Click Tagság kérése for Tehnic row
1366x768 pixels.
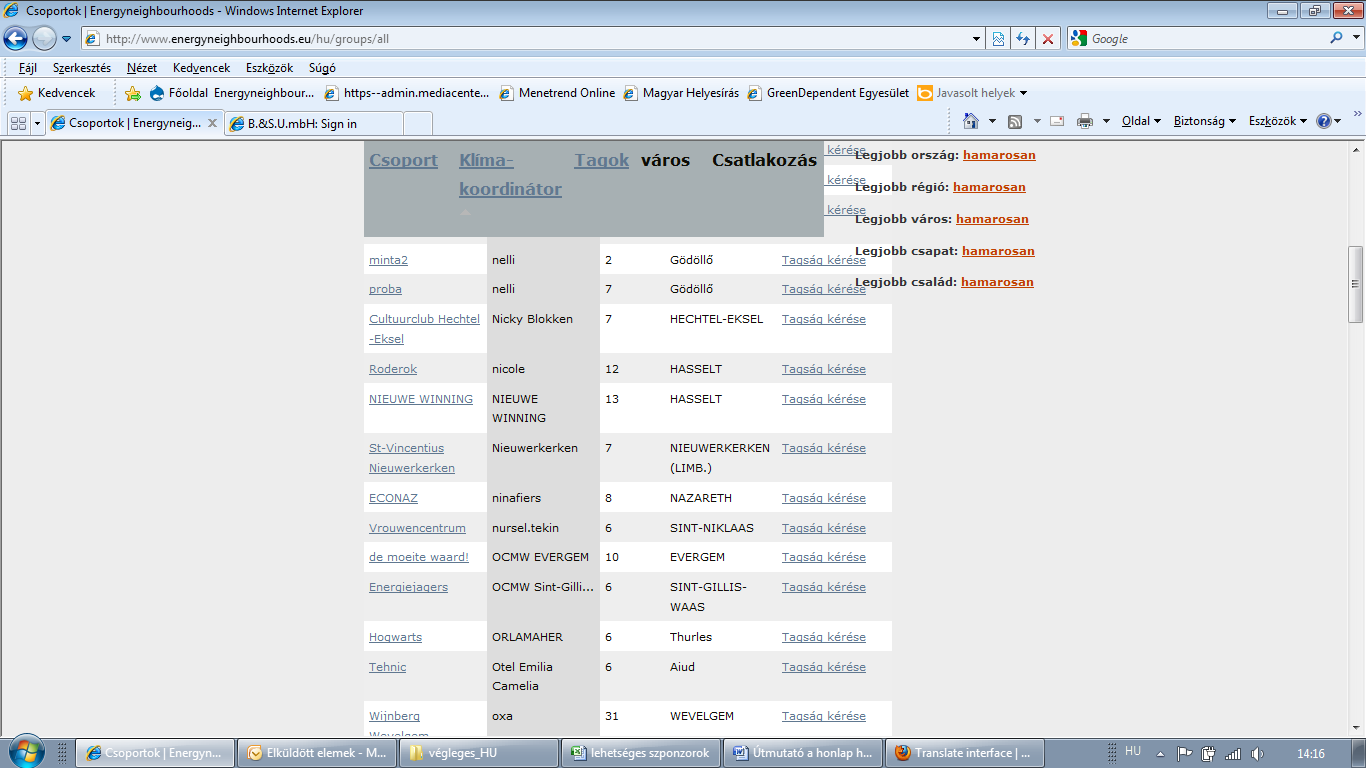824,667
